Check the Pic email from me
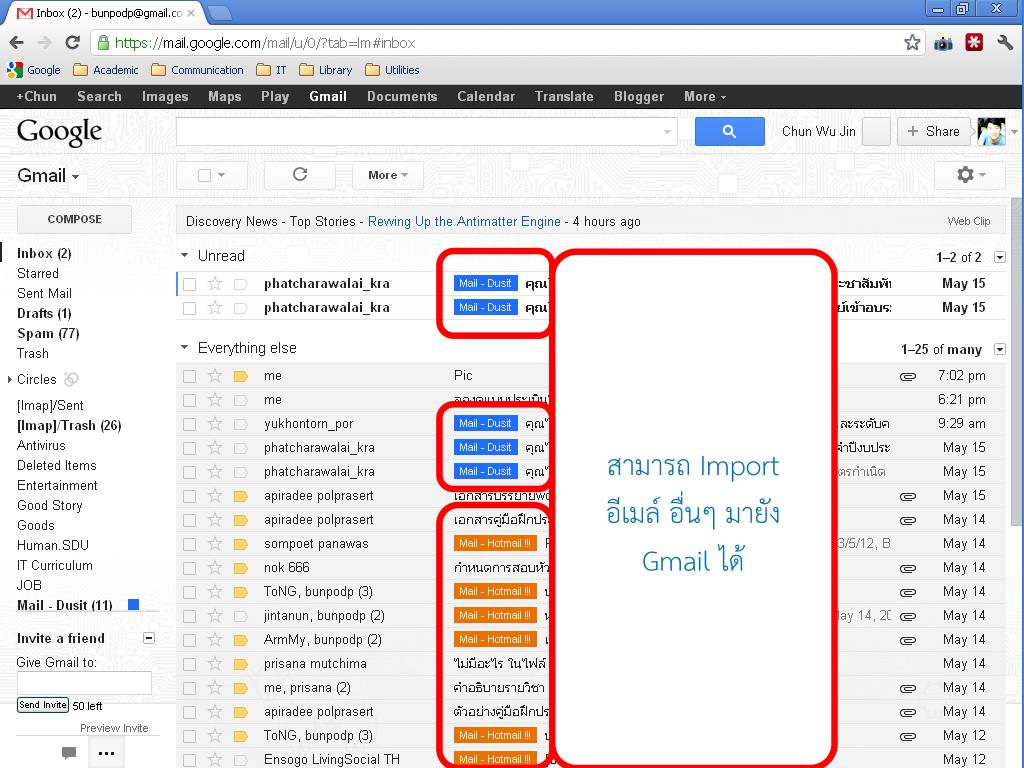 click(x=189, y=376)
